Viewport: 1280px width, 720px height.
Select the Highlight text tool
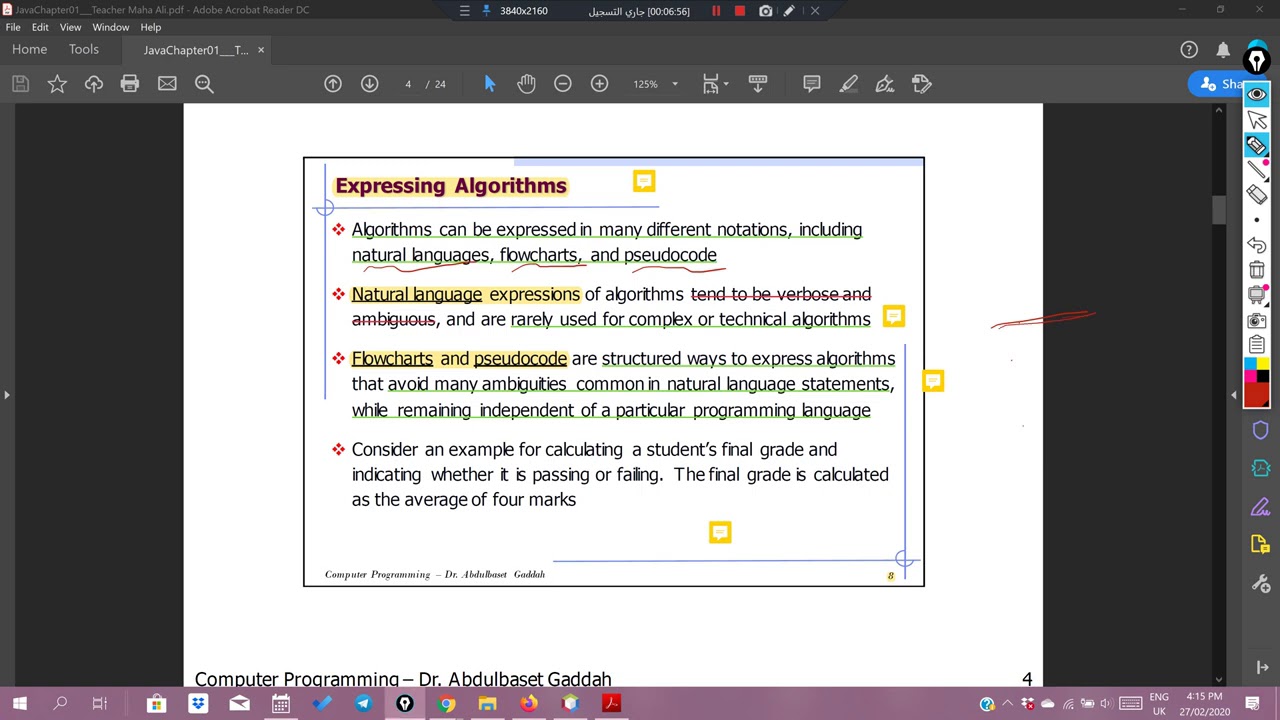848,84
